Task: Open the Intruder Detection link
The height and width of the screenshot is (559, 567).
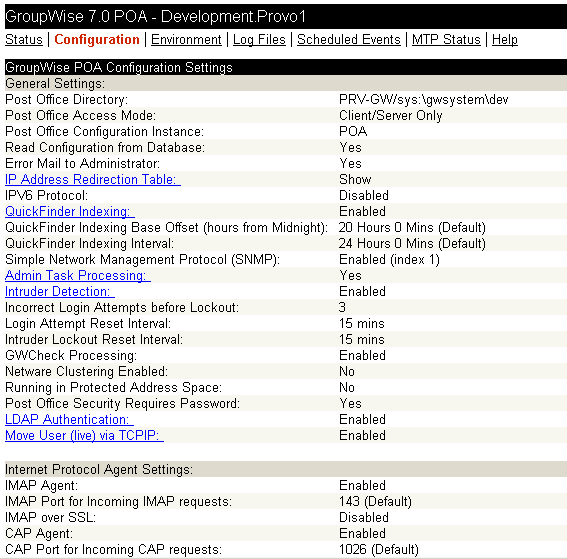Action: click(60, 291)
